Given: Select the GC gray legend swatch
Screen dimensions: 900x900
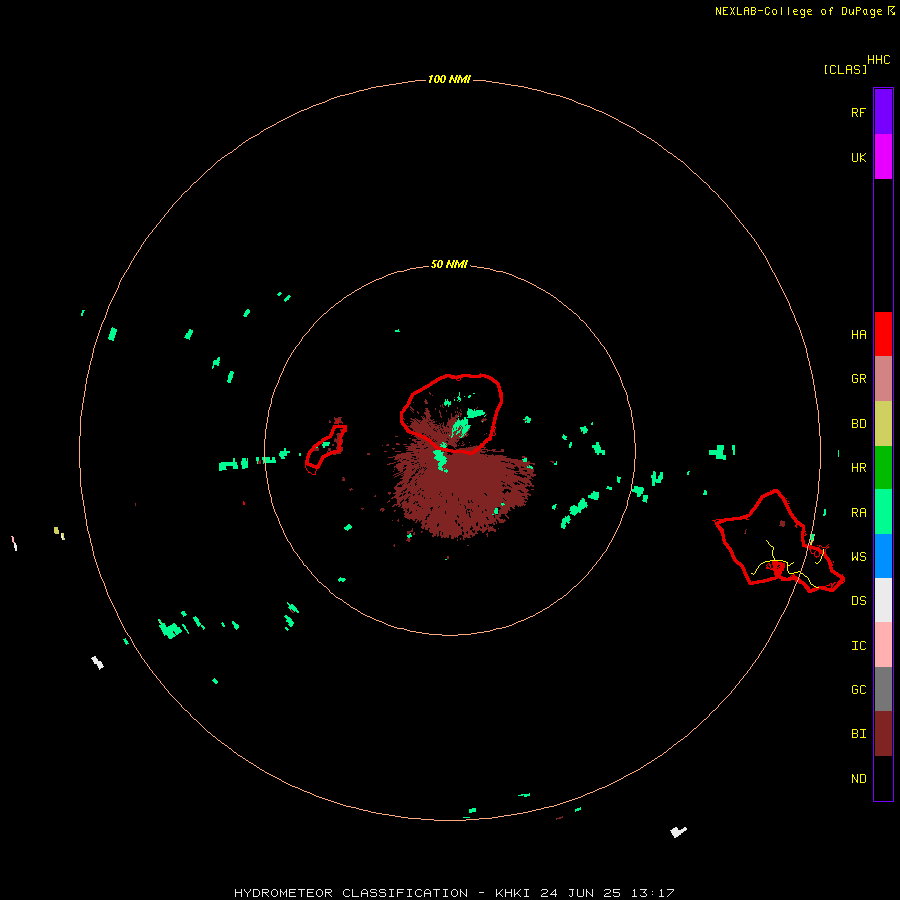Looking at the screenshot, I should pos(883,689).
